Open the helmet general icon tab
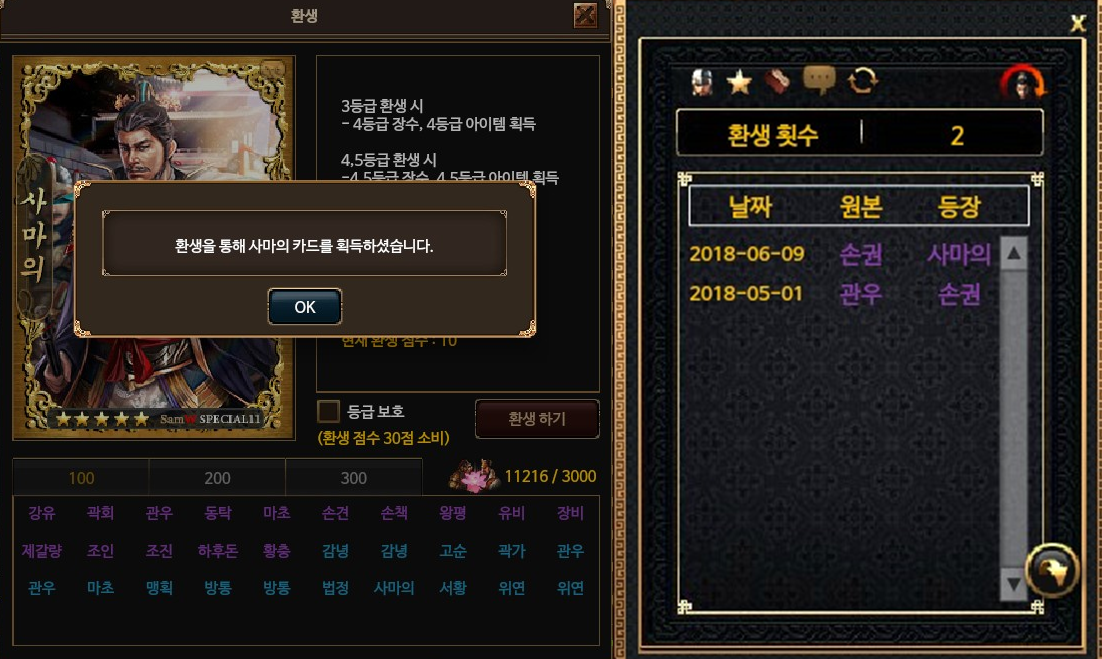Viewport: 1102px width, 659px height. coord(701,82)
